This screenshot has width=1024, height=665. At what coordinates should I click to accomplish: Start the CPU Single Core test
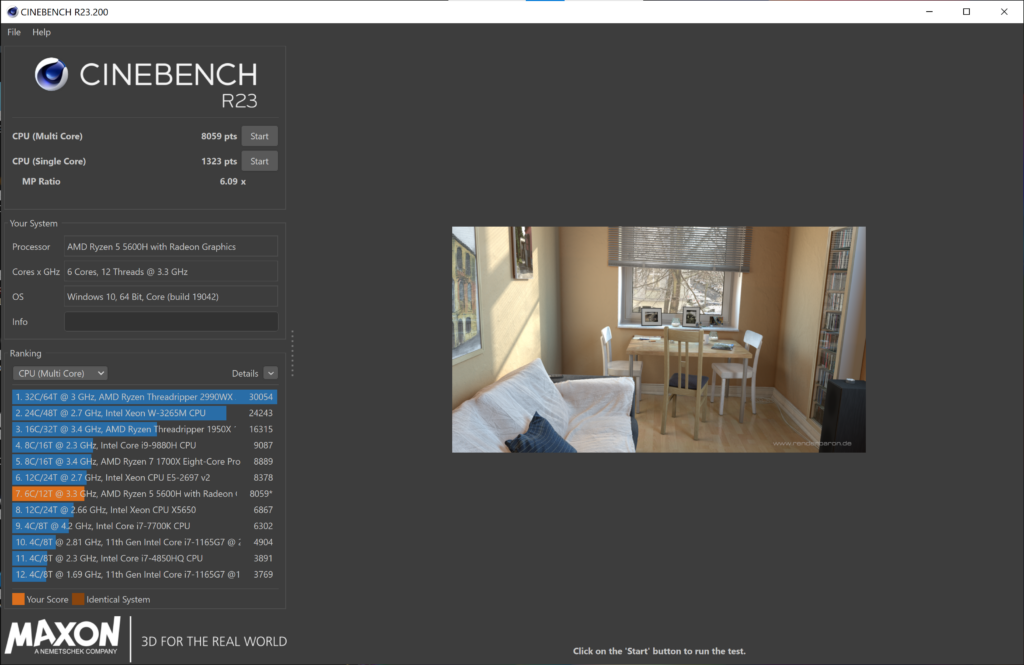(x=259, y=161)
